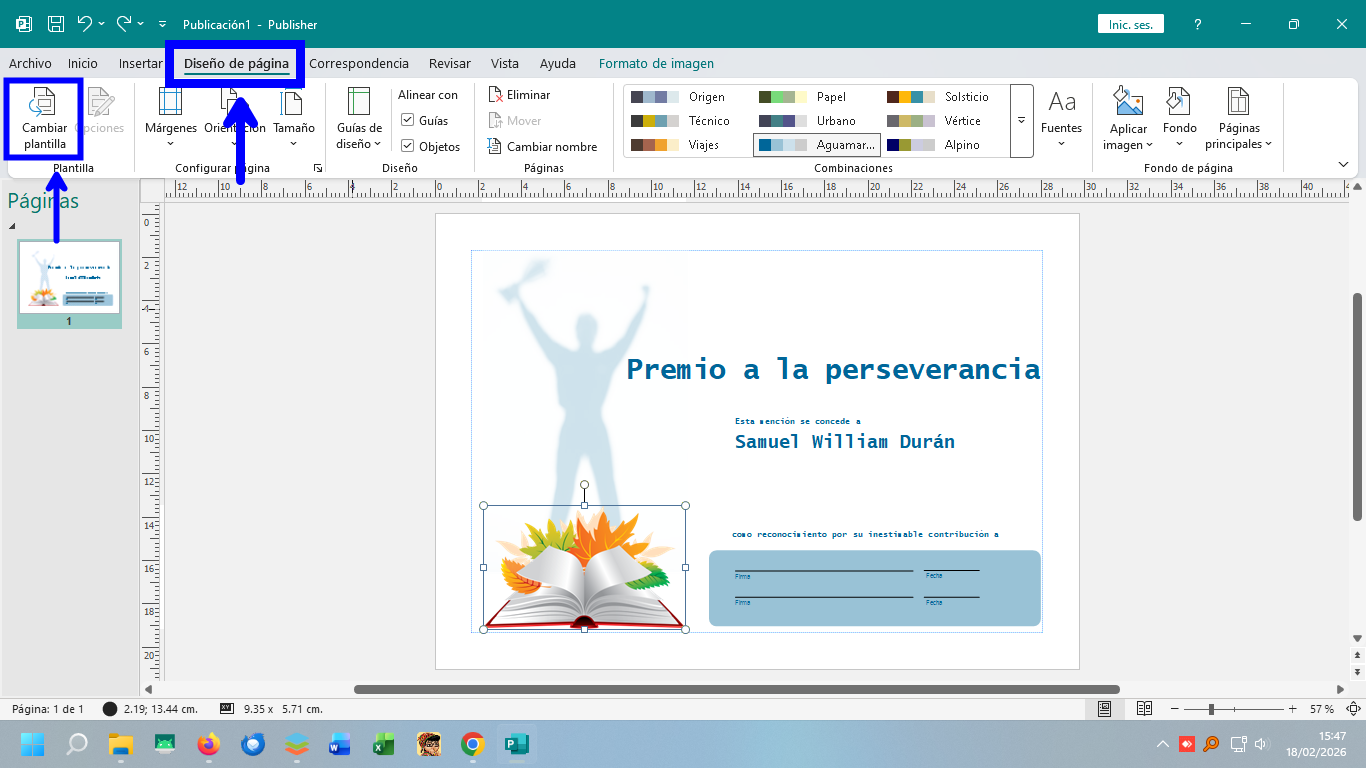
Task: Click the Guías de diseño icon
Action: tap(359, 103)
